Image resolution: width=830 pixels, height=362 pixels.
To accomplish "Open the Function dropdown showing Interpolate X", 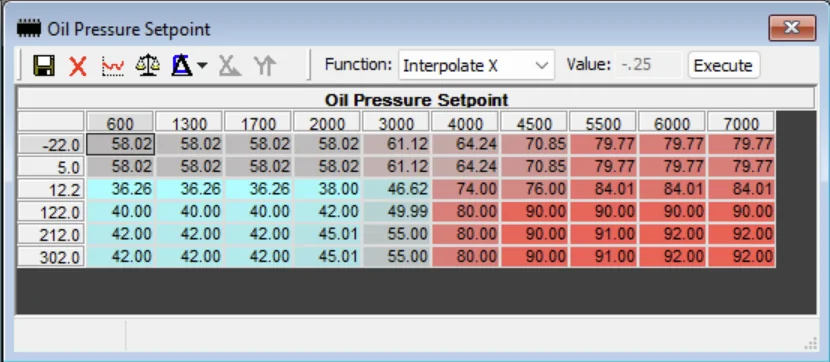I will (x=476, y=66).
